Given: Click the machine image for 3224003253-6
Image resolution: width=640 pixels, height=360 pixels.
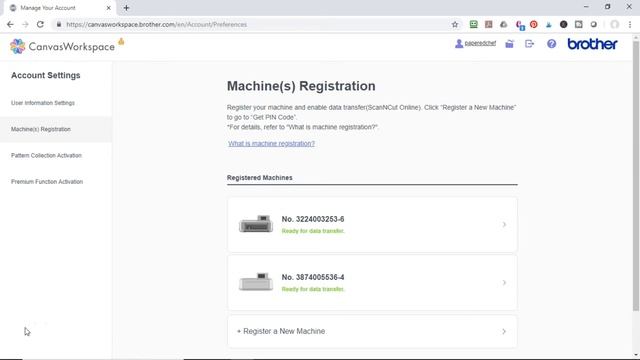Looking at the screenshot, I should pos(256,224).
